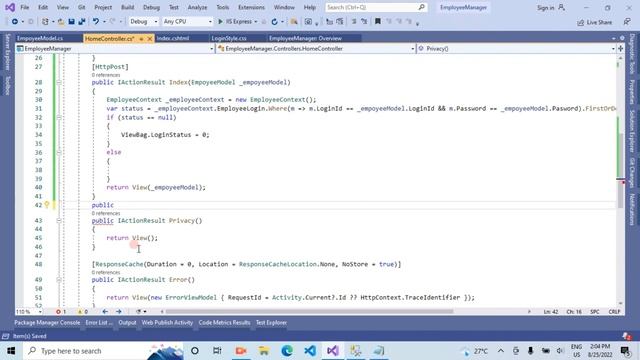Switch to the EmpoyeeModel.cs tab
This screenshot has height=360, width=640.
pyautogui.click(x=40, y=38)
